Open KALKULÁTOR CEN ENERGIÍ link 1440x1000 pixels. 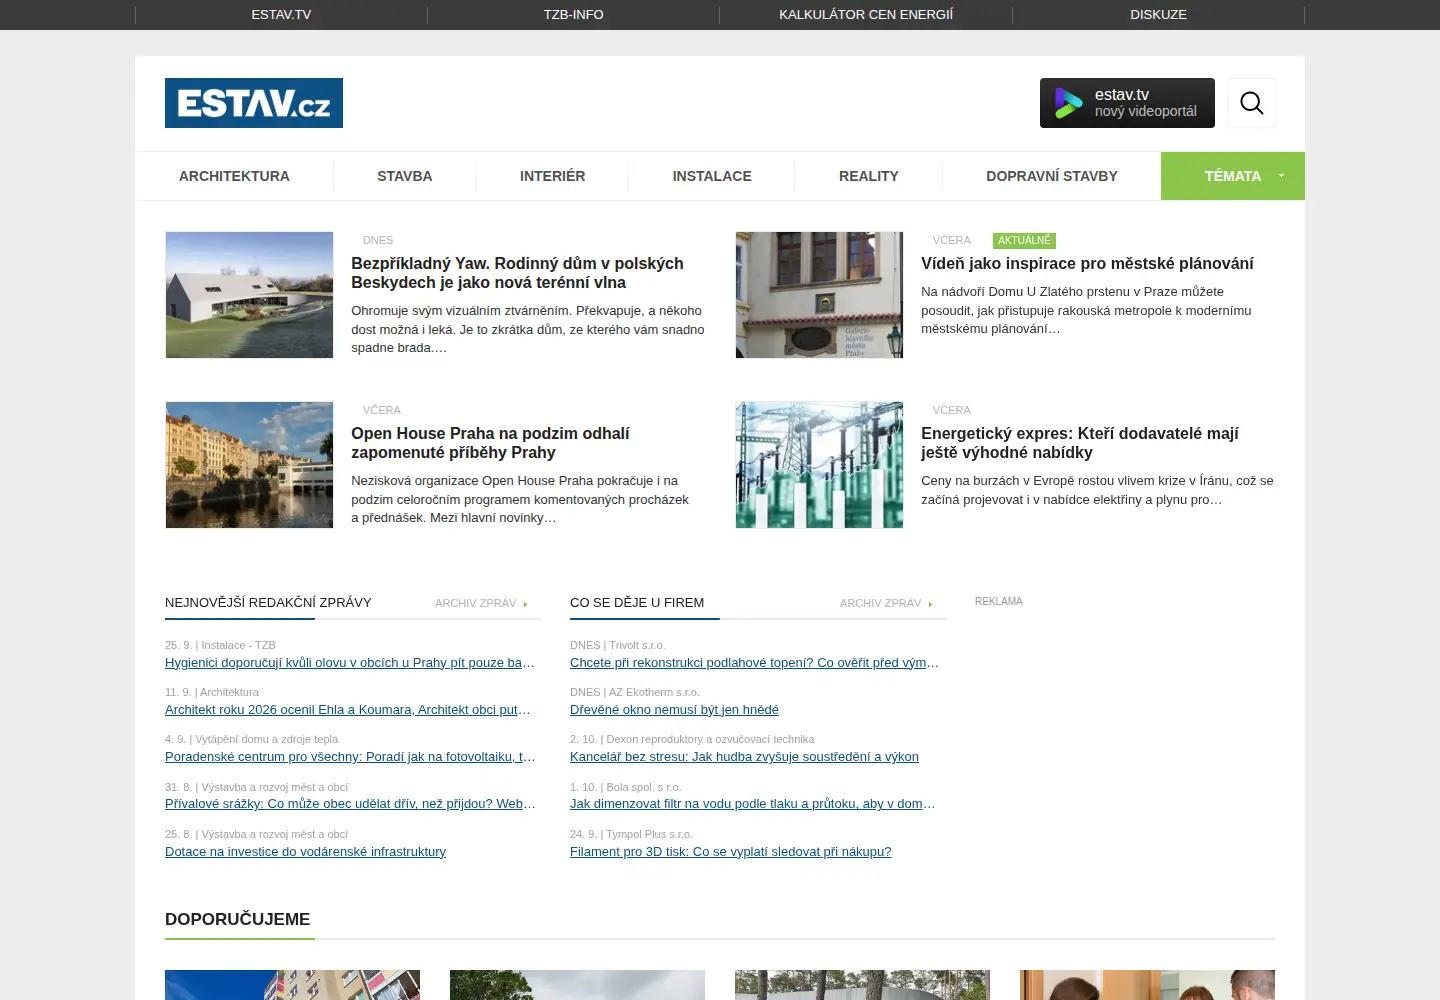[866, 15]
